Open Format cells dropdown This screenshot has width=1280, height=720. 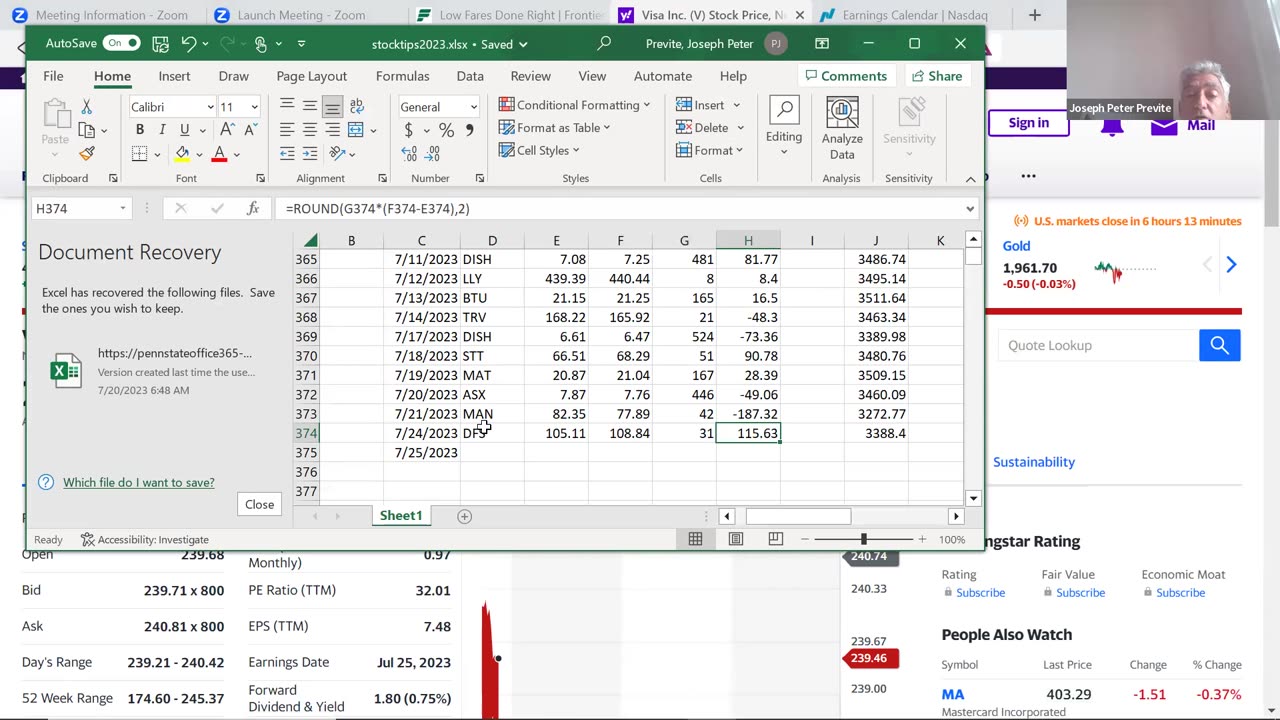[x=709, y=151]
